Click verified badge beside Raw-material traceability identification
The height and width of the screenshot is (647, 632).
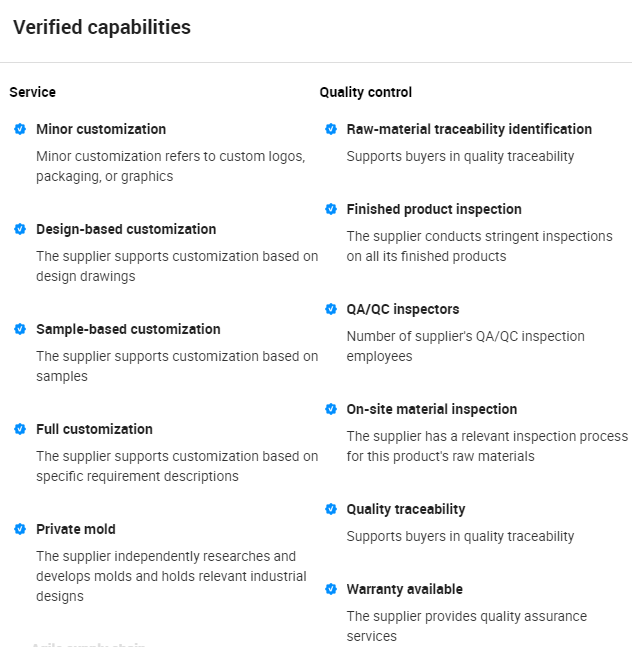pyautogui.click(x=331, y=129)
